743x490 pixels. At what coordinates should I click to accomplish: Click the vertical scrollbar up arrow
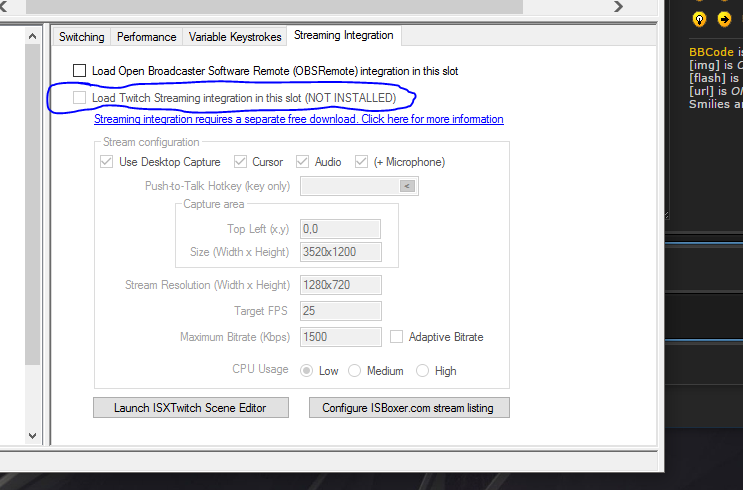pyautogui.click(x=32, y=36)
